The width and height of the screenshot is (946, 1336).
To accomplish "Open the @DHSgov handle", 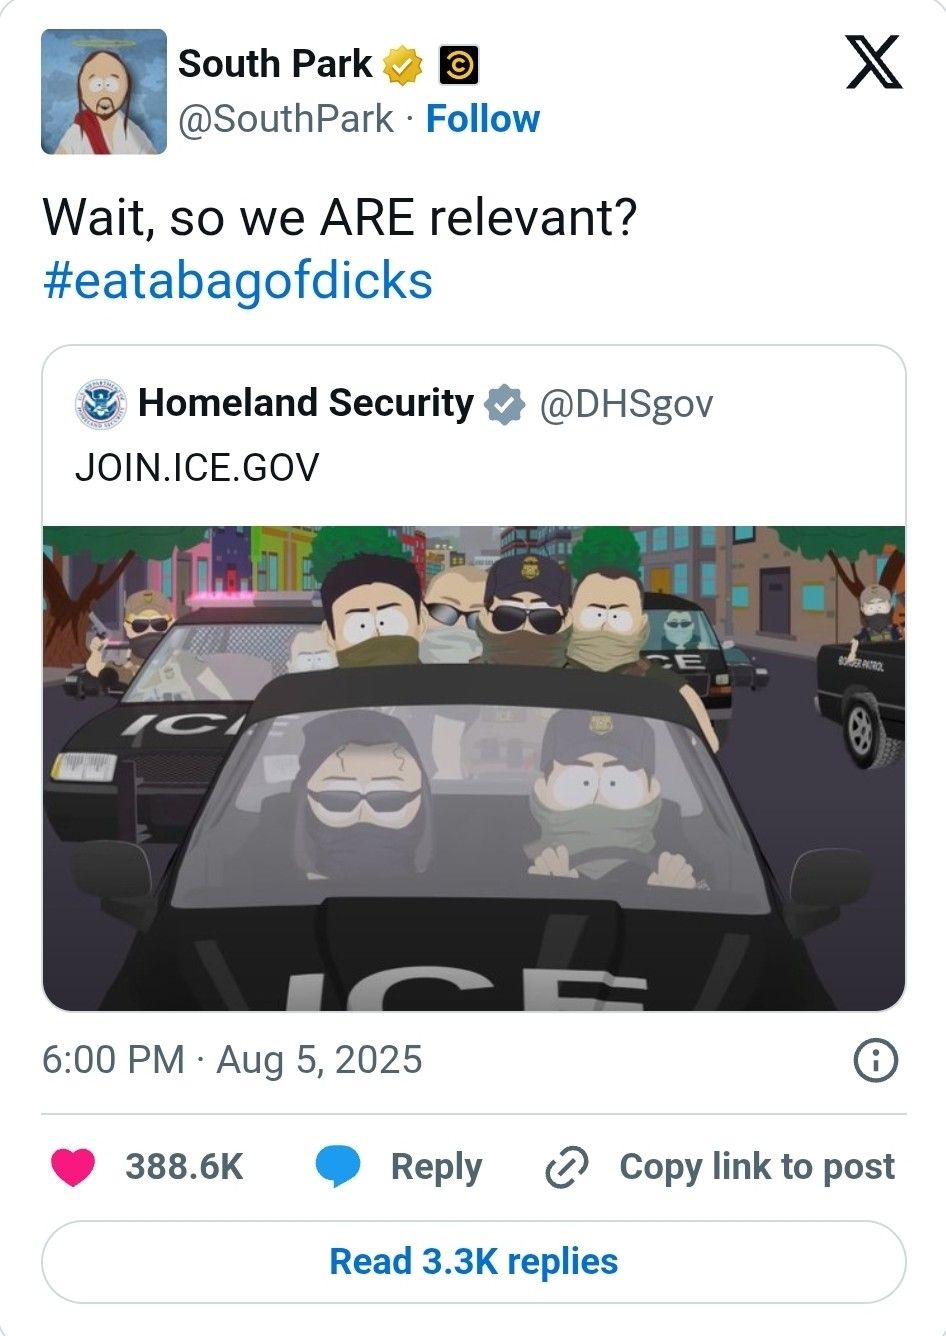I will 627,404.
